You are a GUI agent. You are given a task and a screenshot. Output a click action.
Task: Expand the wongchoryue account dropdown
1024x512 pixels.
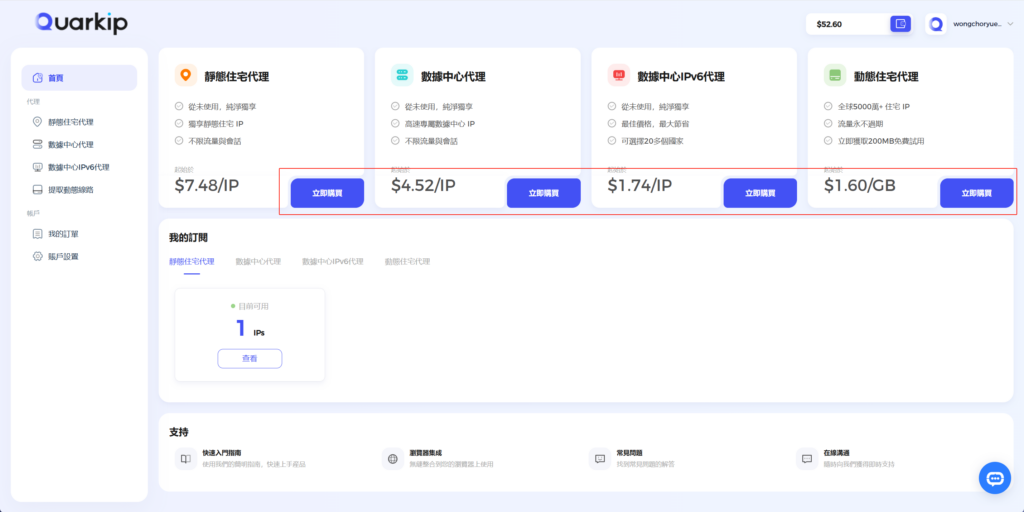click(x=1010, y=24)
